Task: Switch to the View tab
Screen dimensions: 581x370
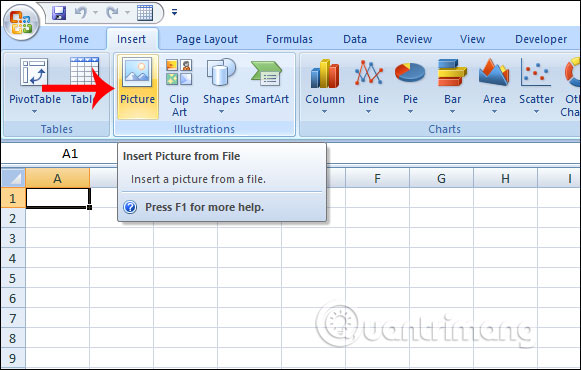Action: (472, 39)
